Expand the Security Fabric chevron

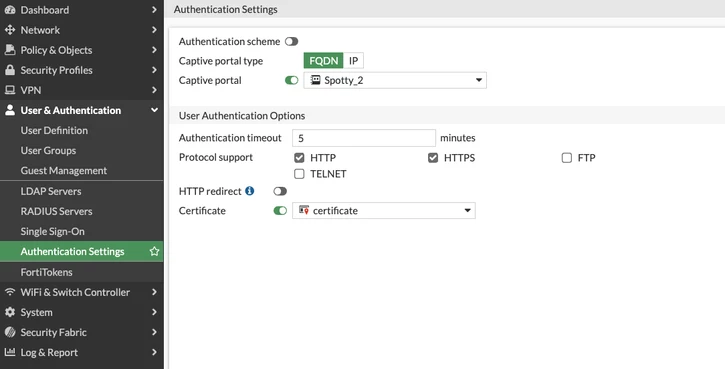154,332
